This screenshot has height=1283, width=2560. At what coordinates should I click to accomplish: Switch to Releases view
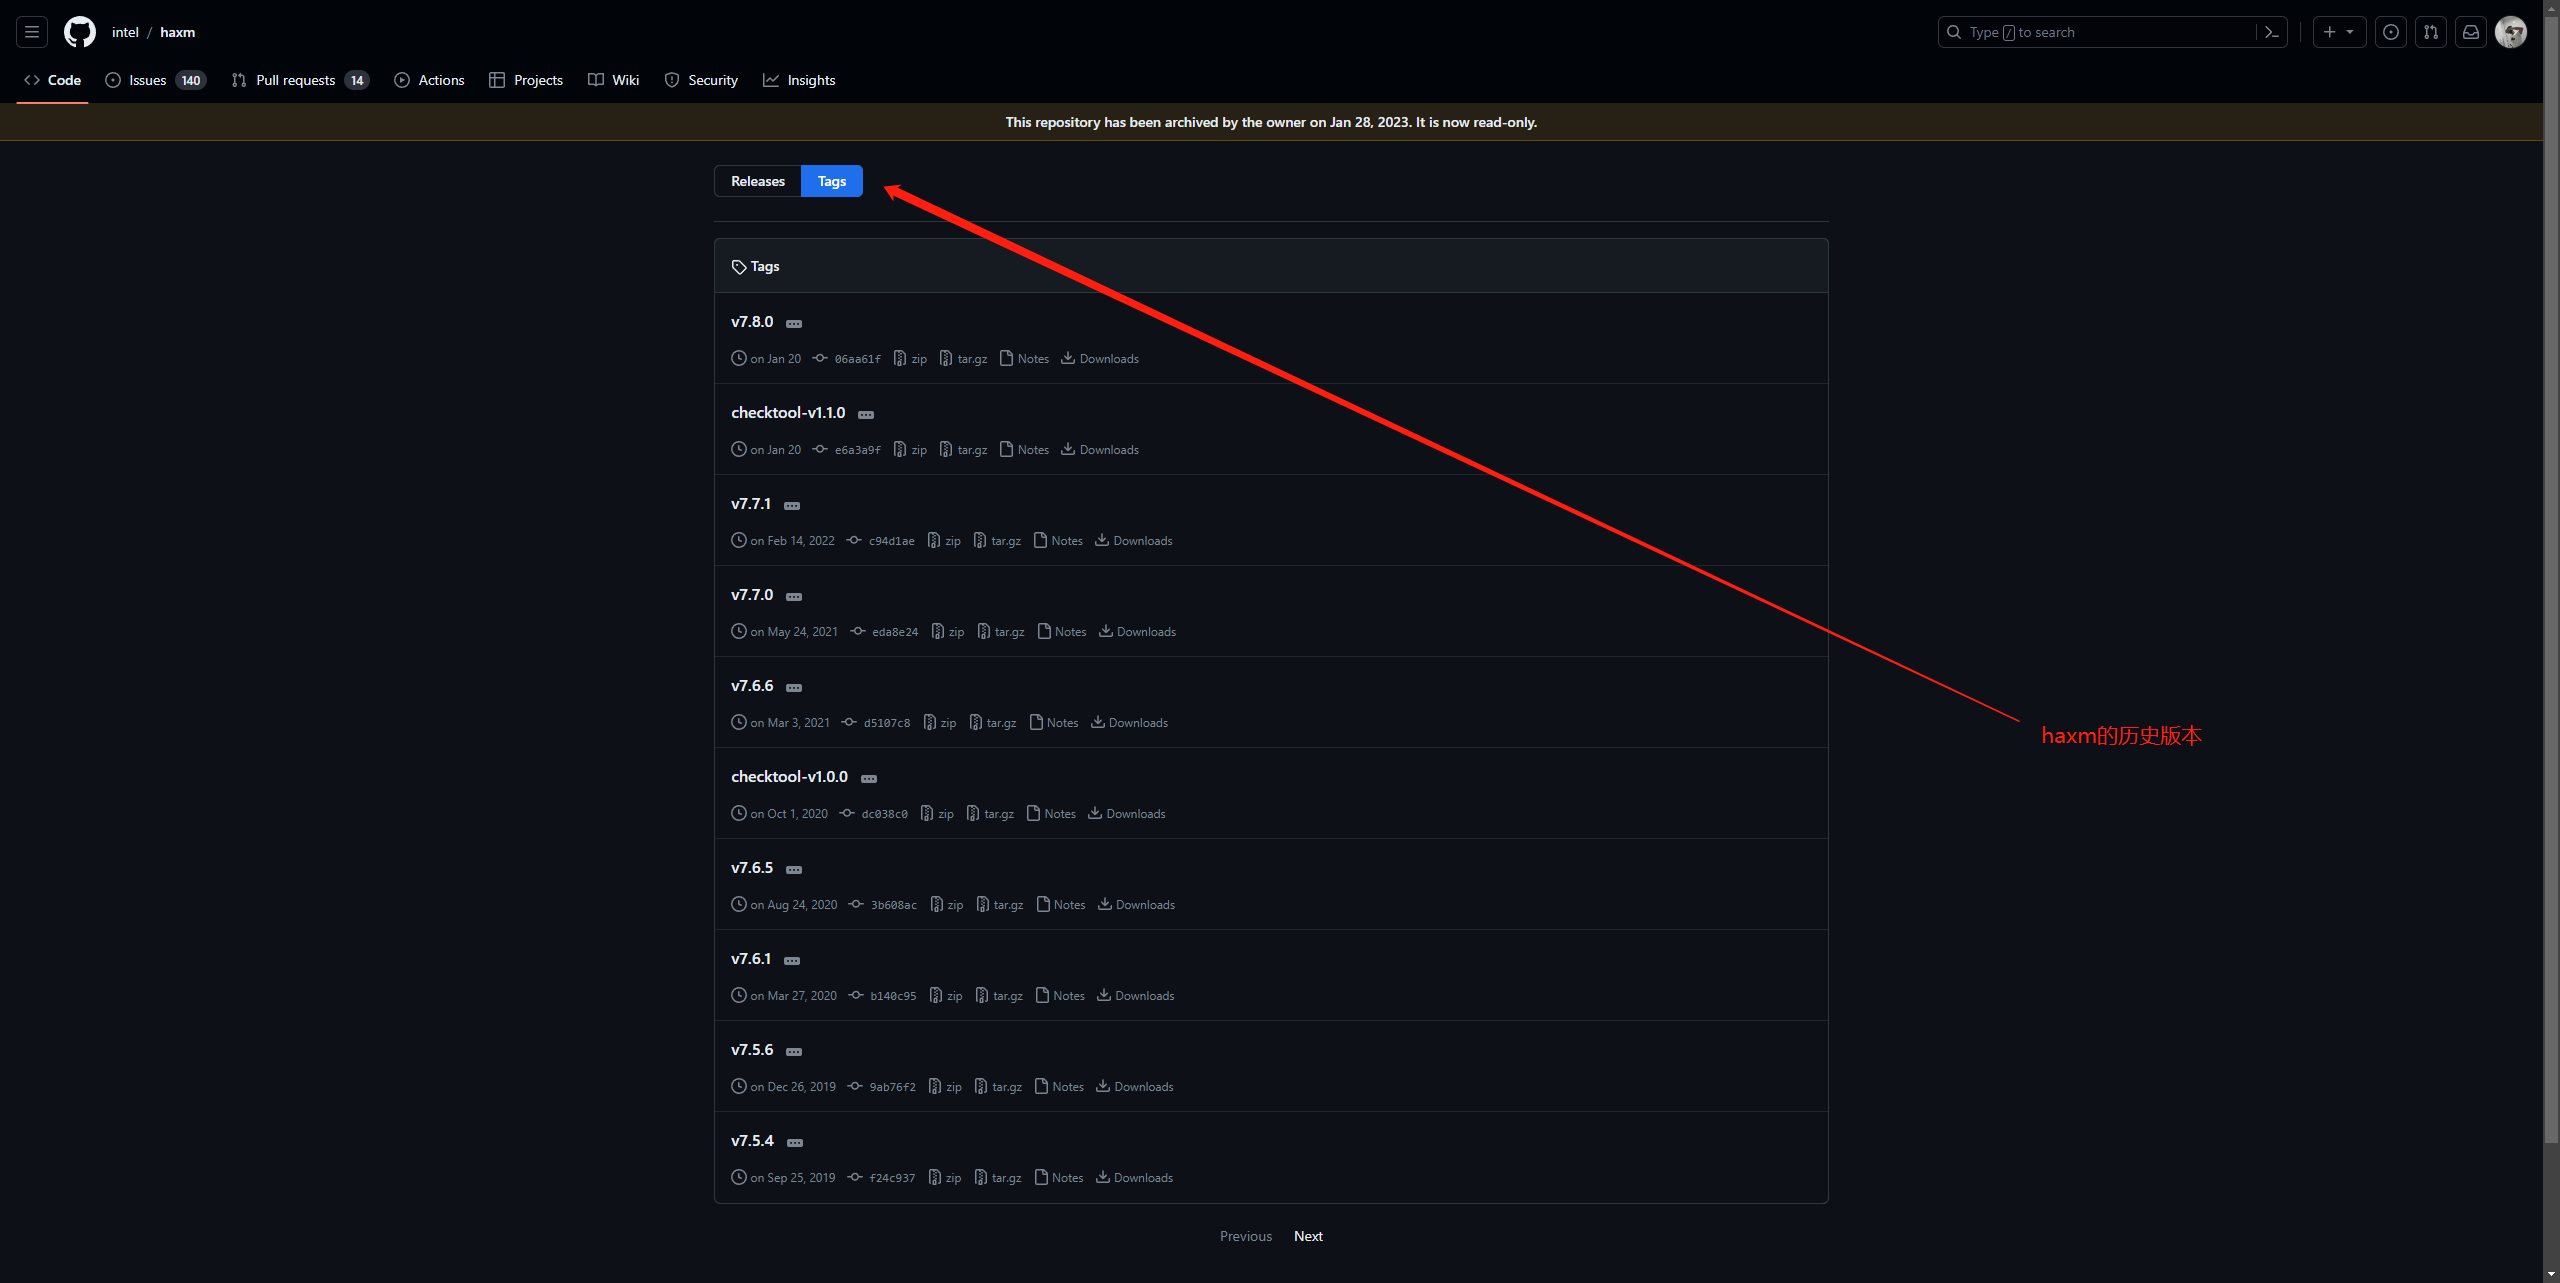pos(757,181)
